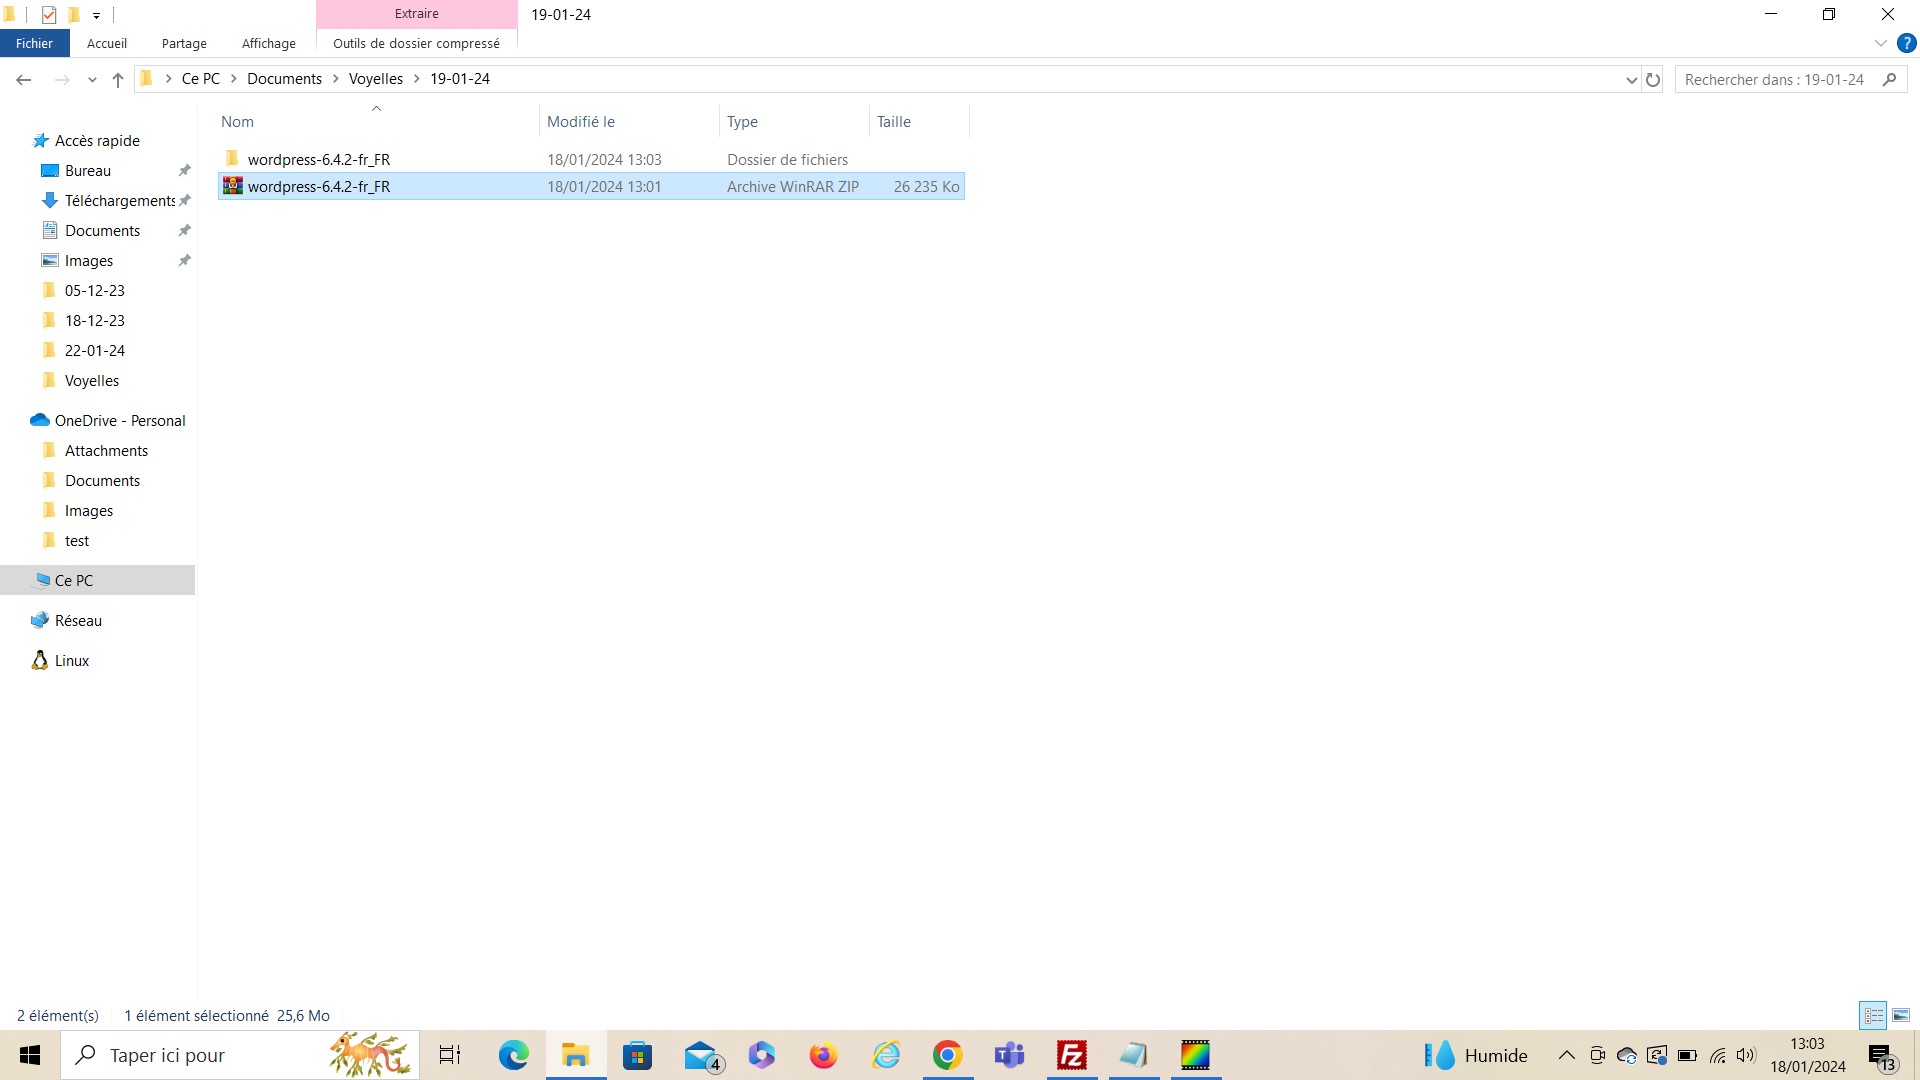The height and width of the screenshot is (1080, 1920).
Task: Open pinned Images in quick access
Action: point(89,261)
